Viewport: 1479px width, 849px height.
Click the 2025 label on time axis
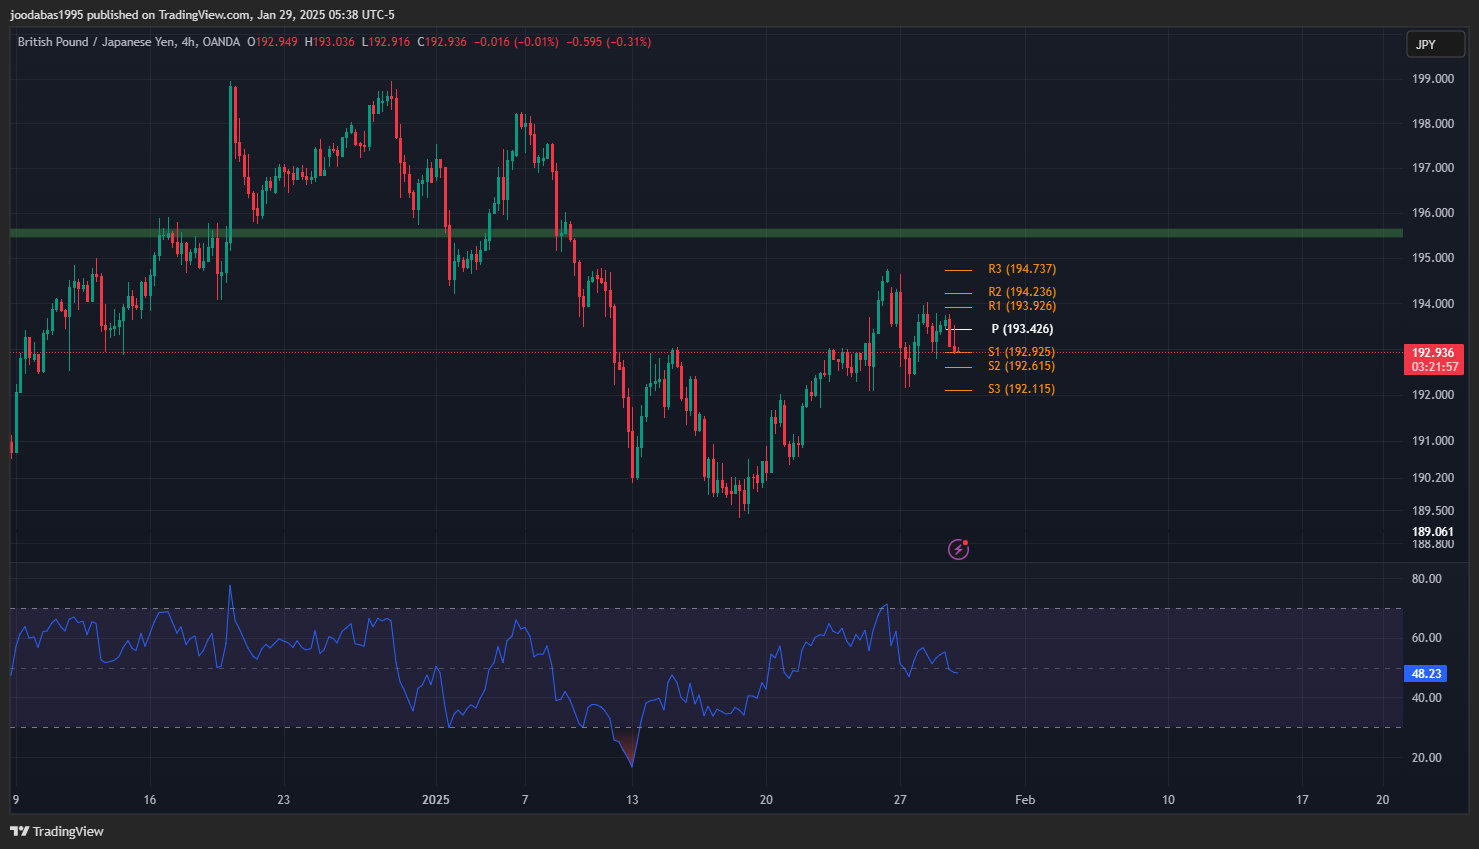tap(436, 799)
